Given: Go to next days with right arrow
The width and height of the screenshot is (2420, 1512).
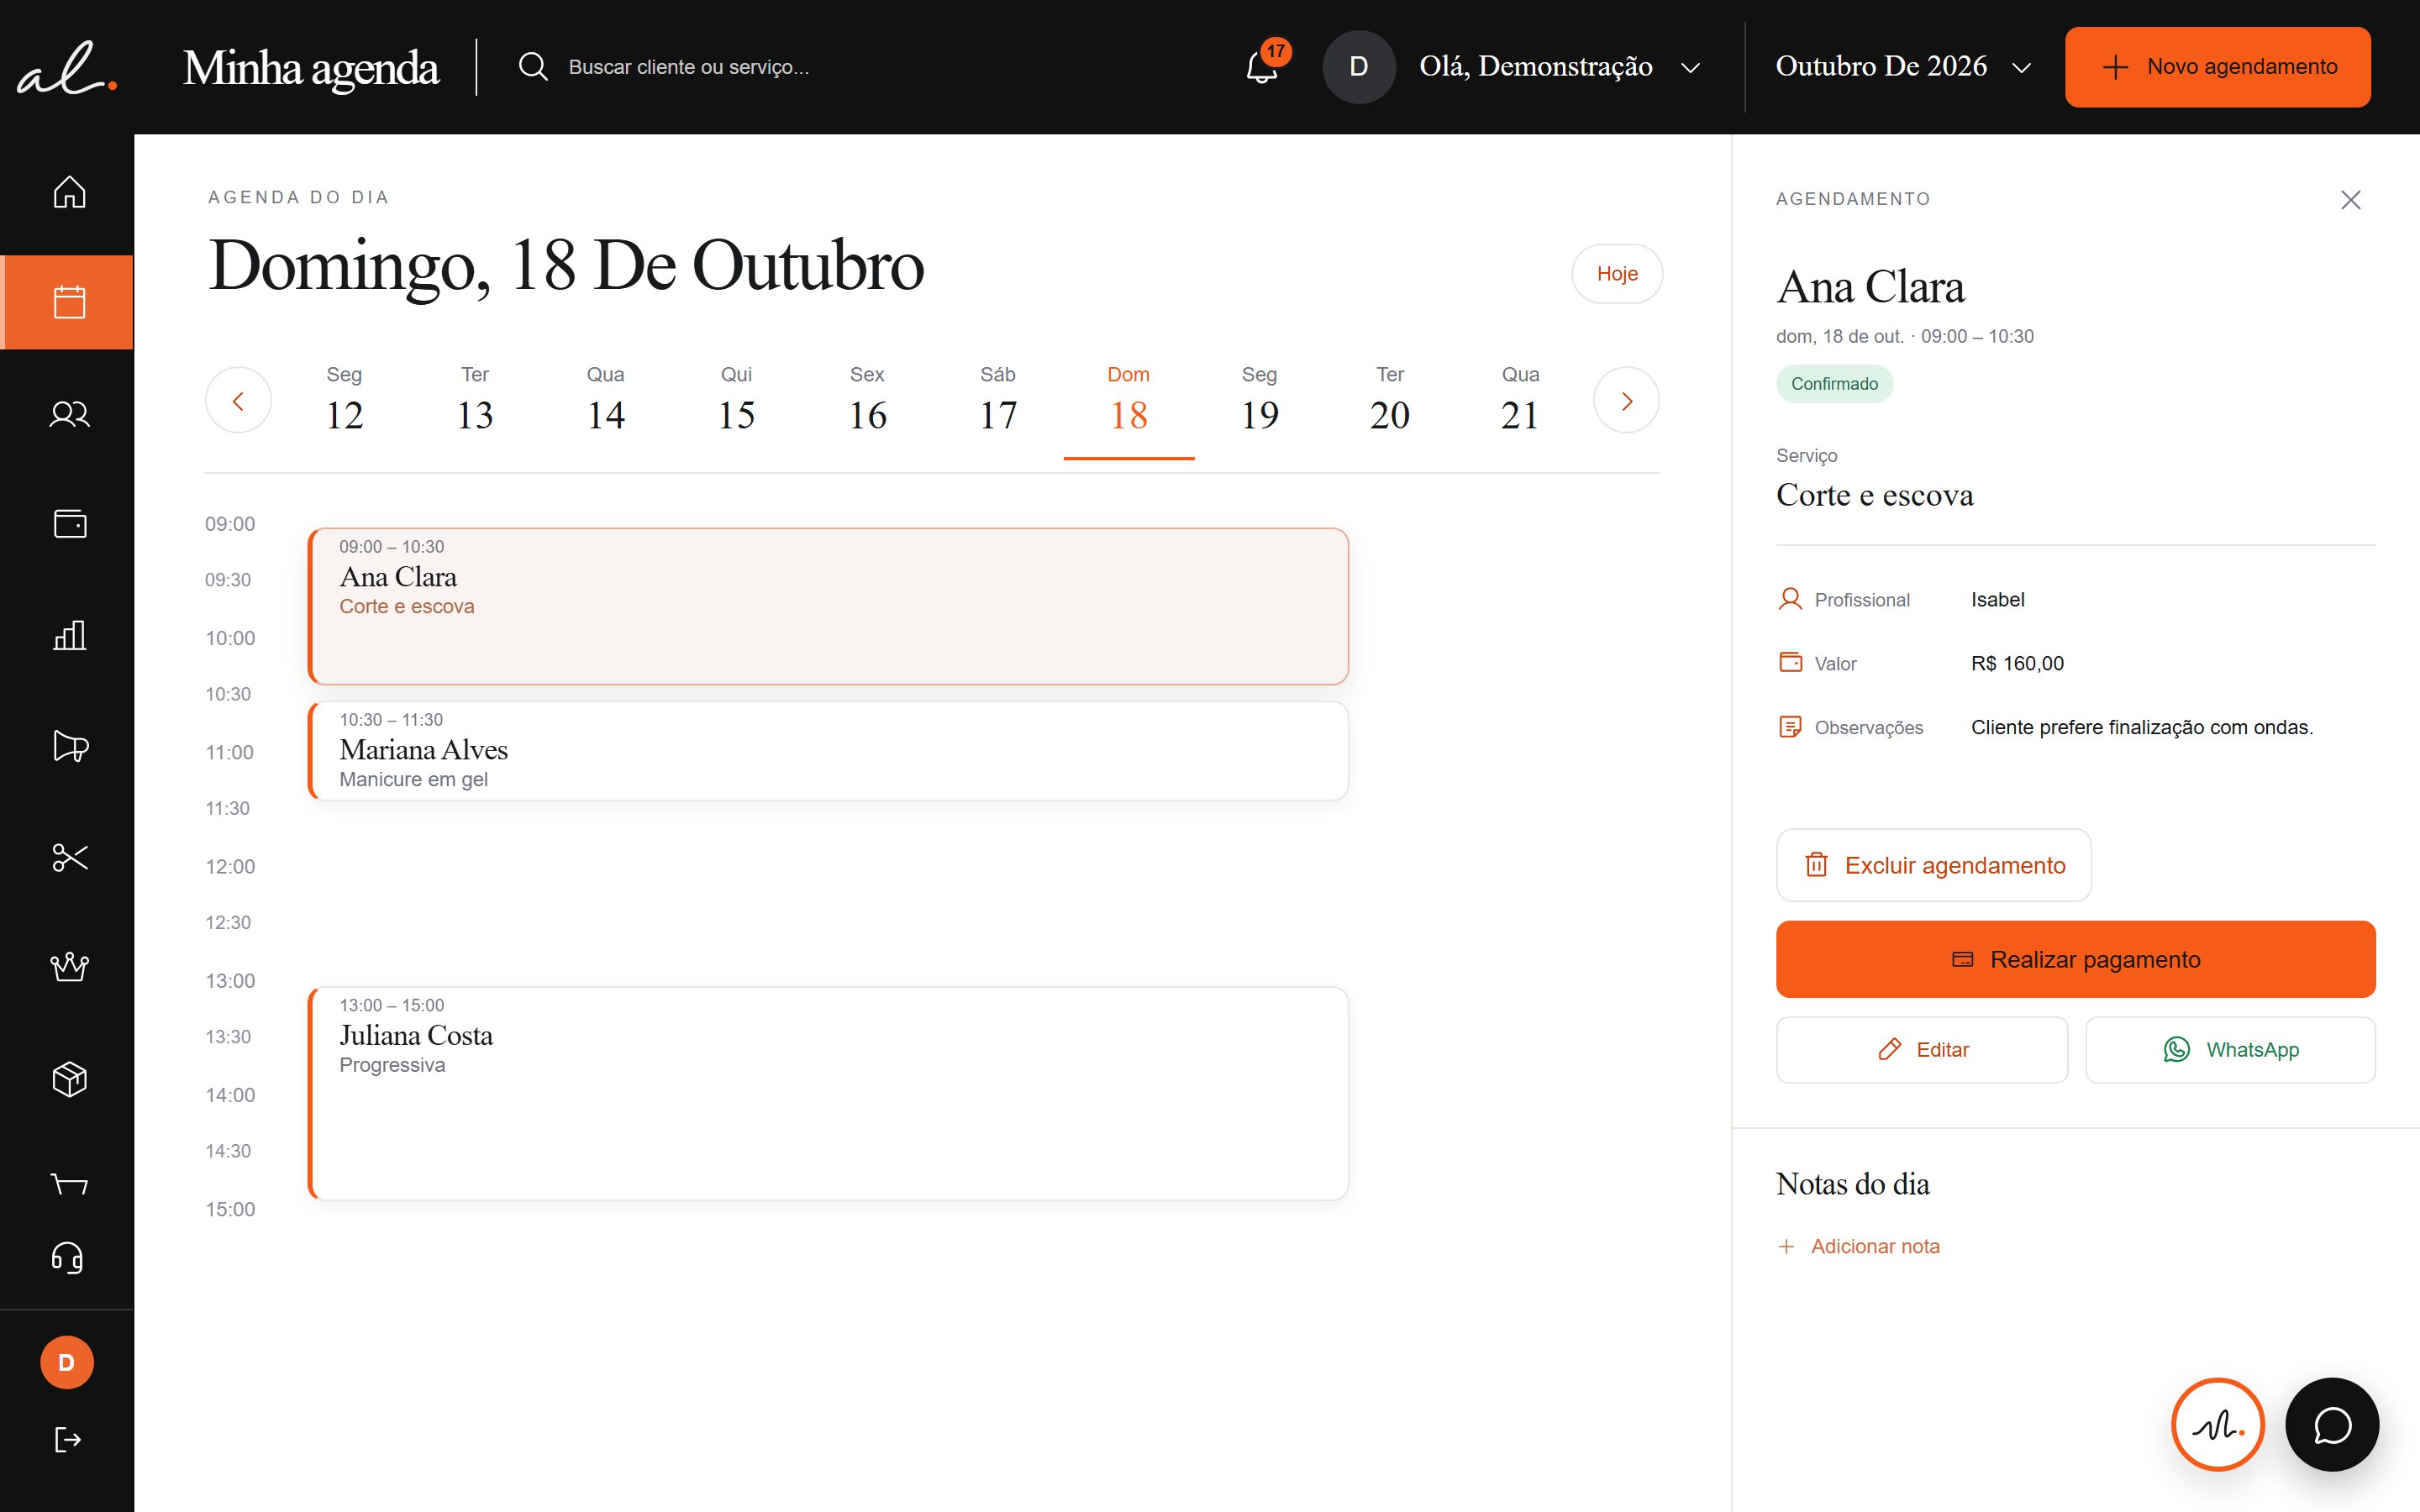Looking at the screenshot, I should pyautogui.click(x=1626, y=400).
